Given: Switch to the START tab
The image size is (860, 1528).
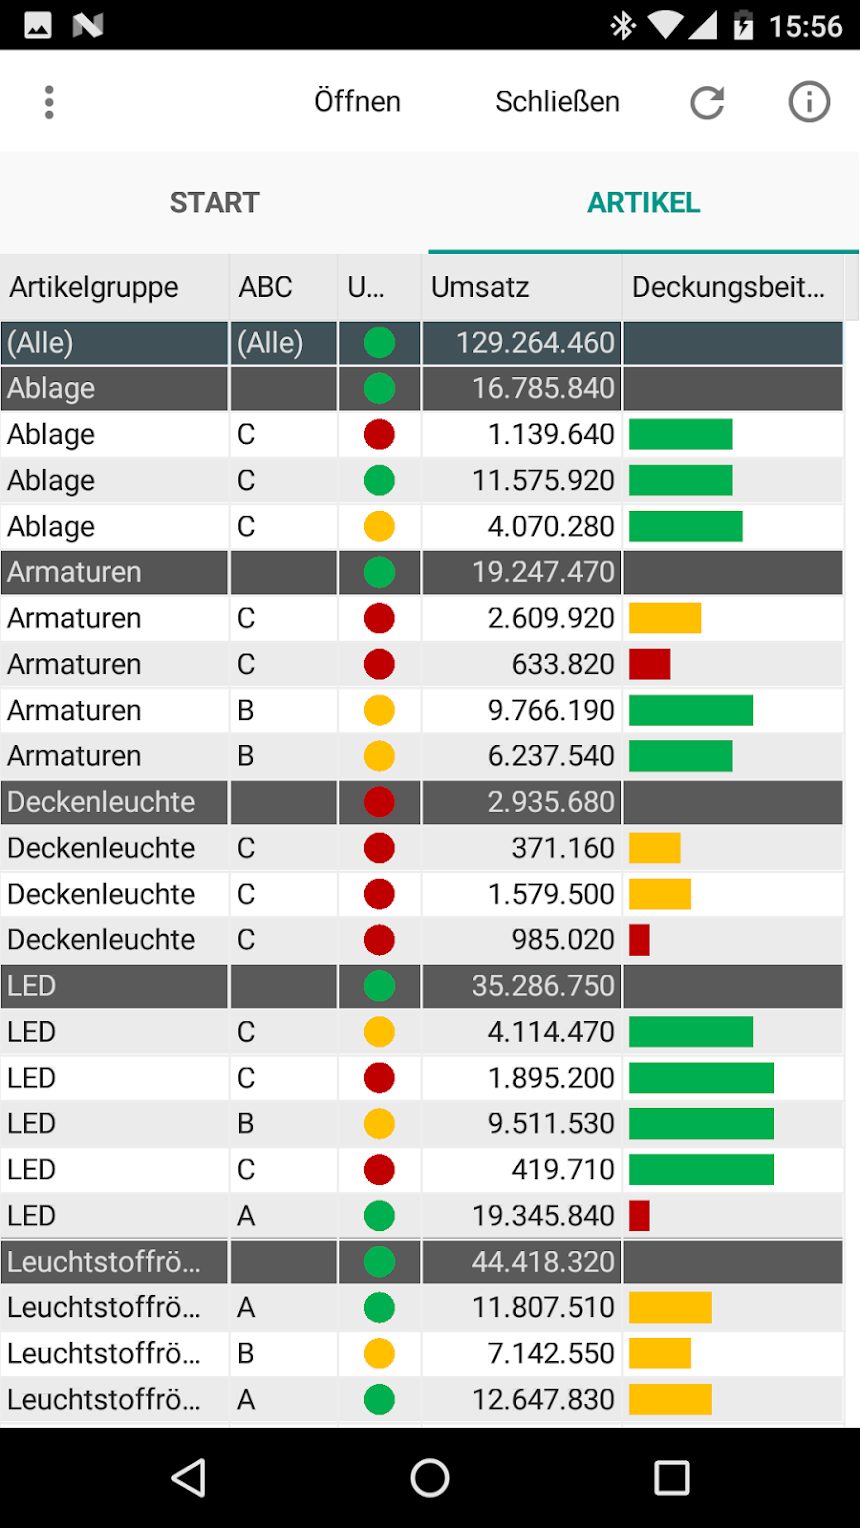Looking at the screenshot, I should click(x=214, y=202).
